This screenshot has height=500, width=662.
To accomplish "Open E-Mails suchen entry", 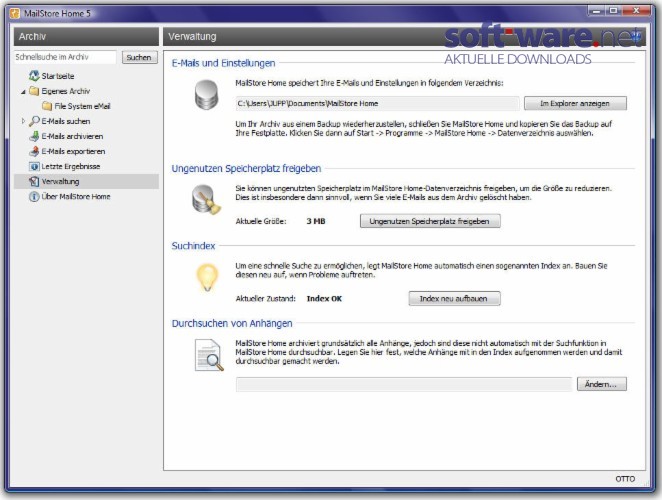I will click(x=66, y=121).
